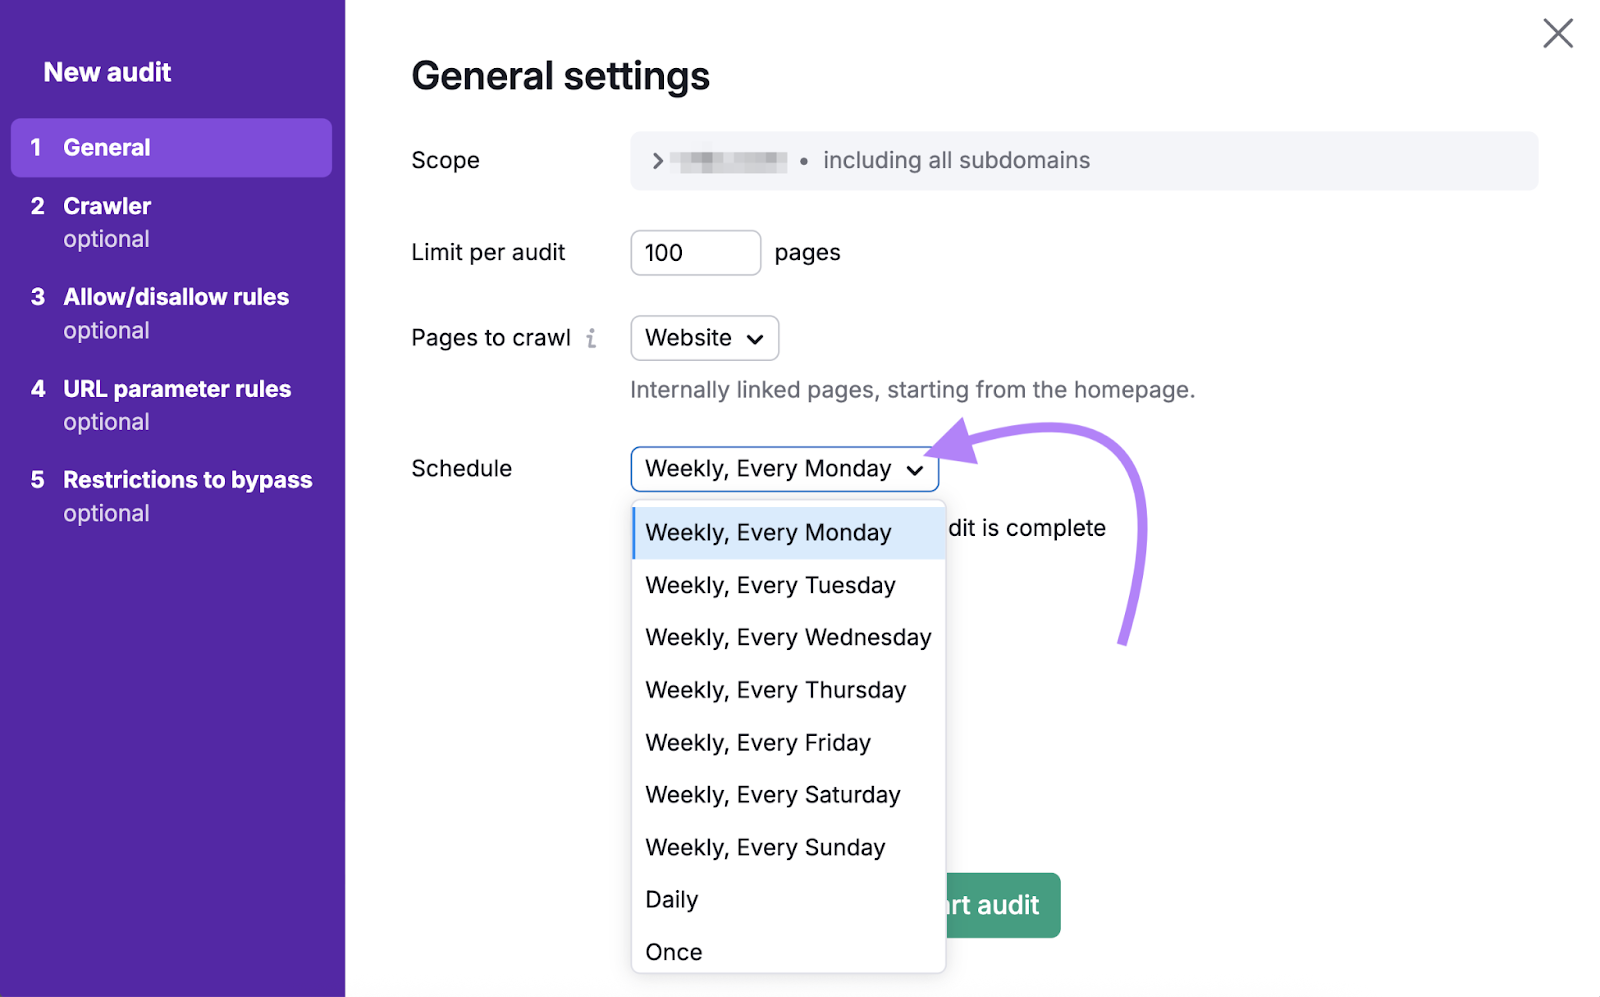
Task: Select Weekly, Every Tuesday schedule
Action: 770,585
